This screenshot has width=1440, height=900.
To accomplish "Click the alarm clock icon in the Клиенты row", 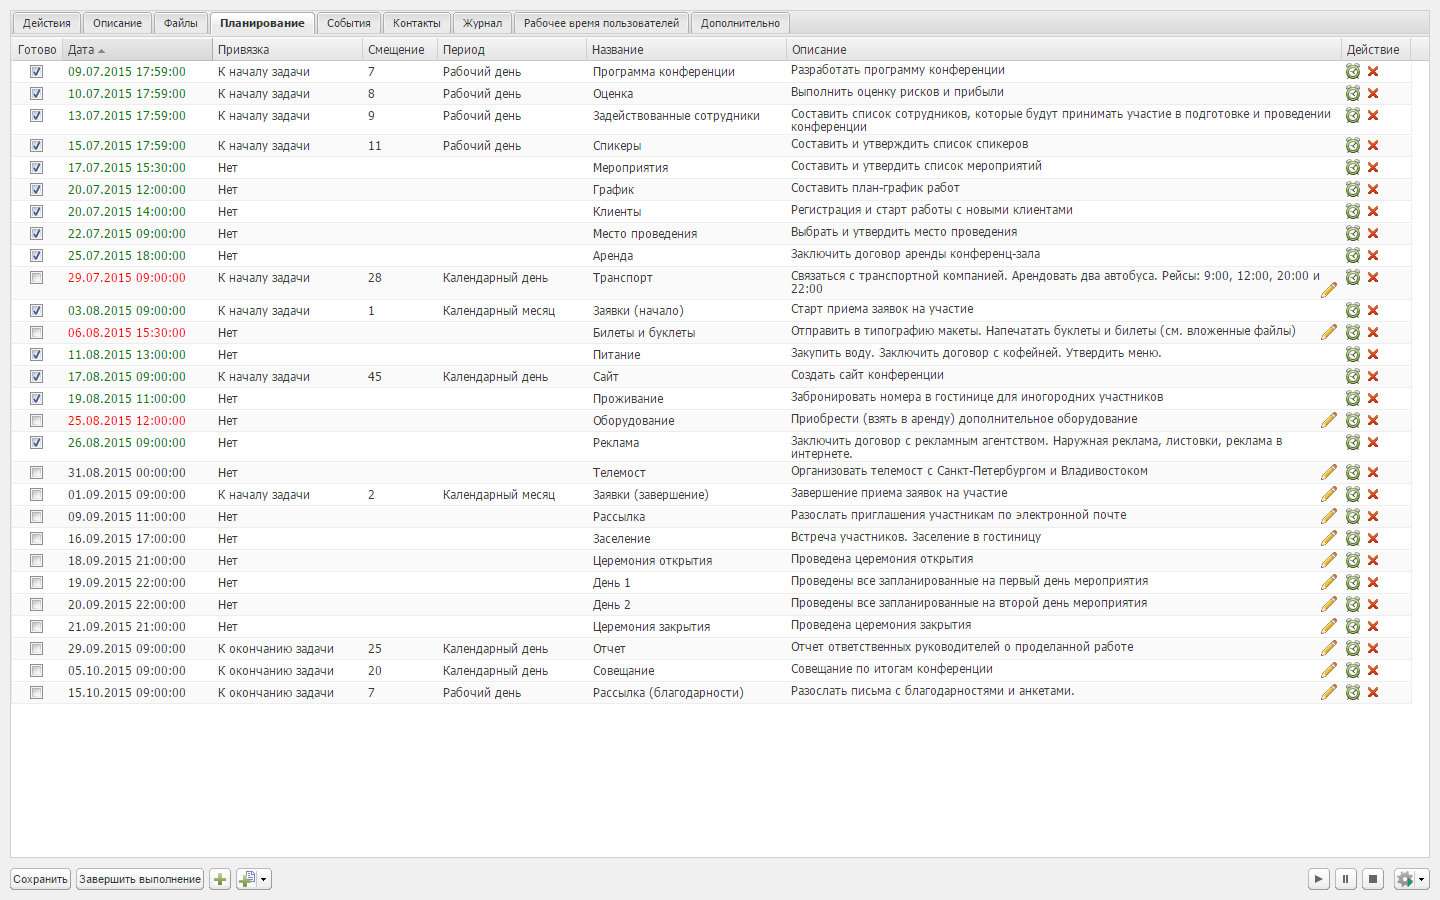I will (x=1353, y=211).
